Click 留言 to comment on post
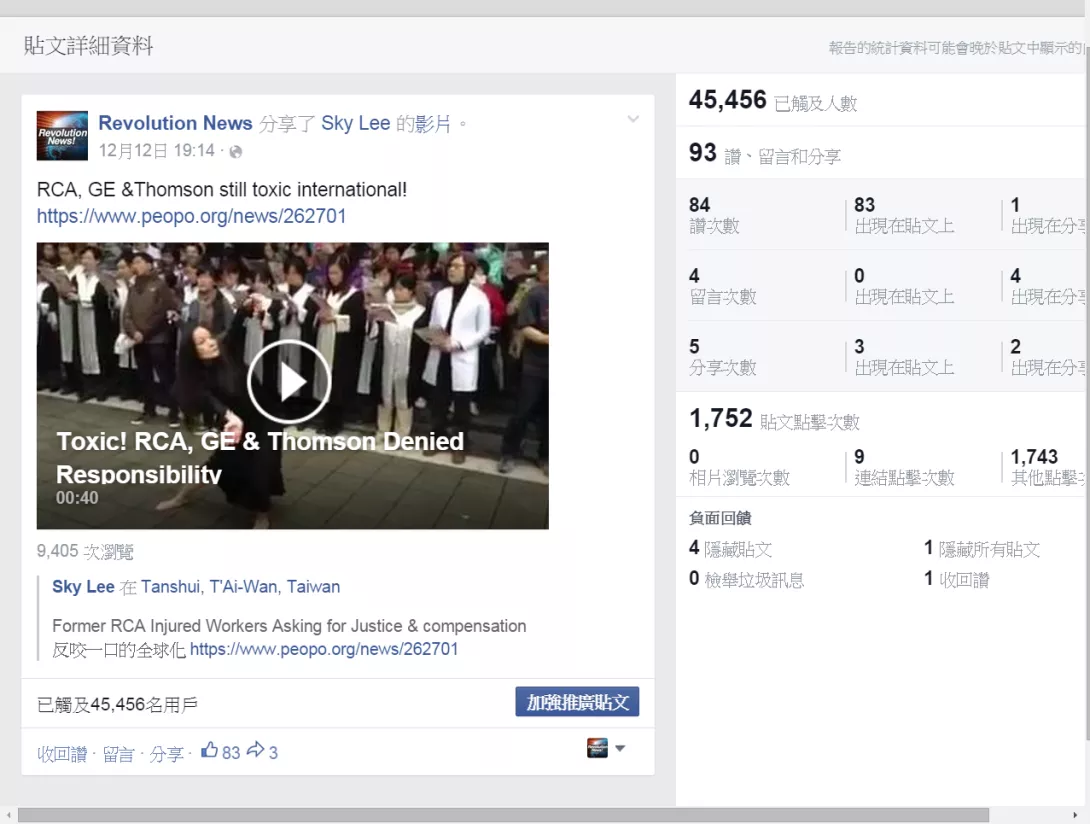This screenshot has width=1090, height=824. [118, 754]
